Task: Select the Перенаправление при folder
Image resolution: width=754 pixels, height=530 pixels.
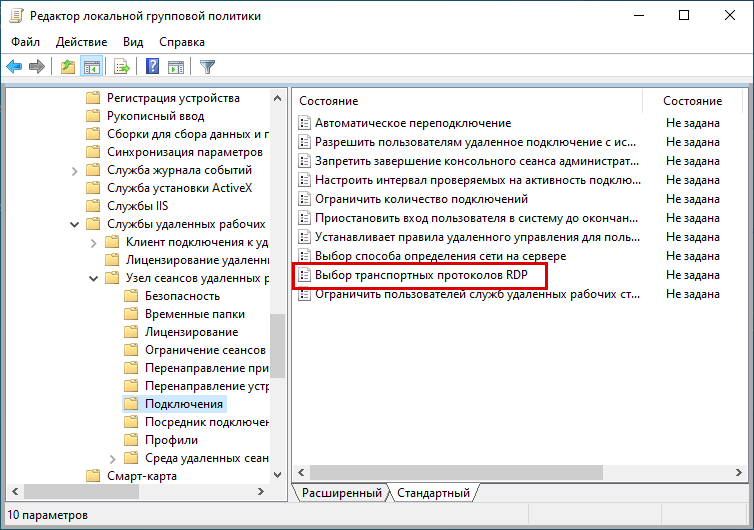Action: point(207,368)
